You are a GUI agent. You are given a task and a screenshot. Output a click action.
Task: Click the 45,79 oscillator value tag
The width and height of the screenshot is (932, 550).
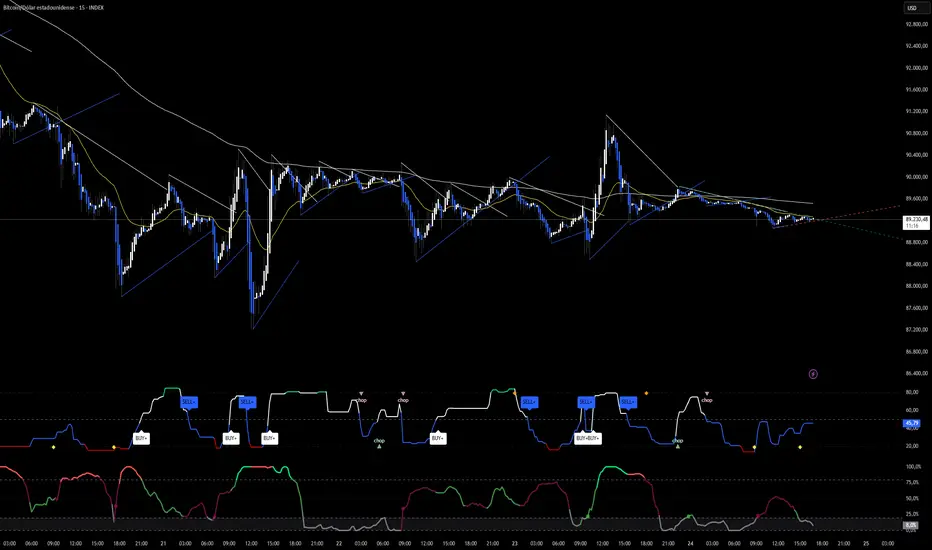[912, 423]
